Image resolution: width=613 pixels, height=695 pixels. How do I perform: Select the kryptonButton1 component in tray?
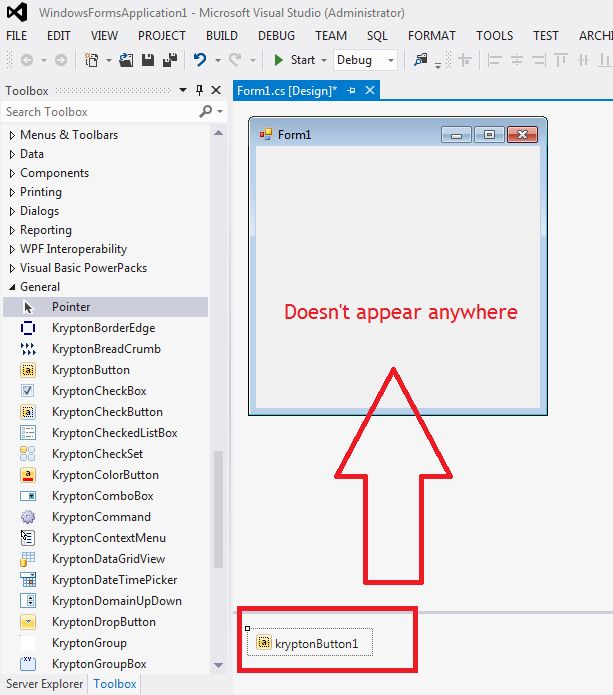(x=310, y=642)
